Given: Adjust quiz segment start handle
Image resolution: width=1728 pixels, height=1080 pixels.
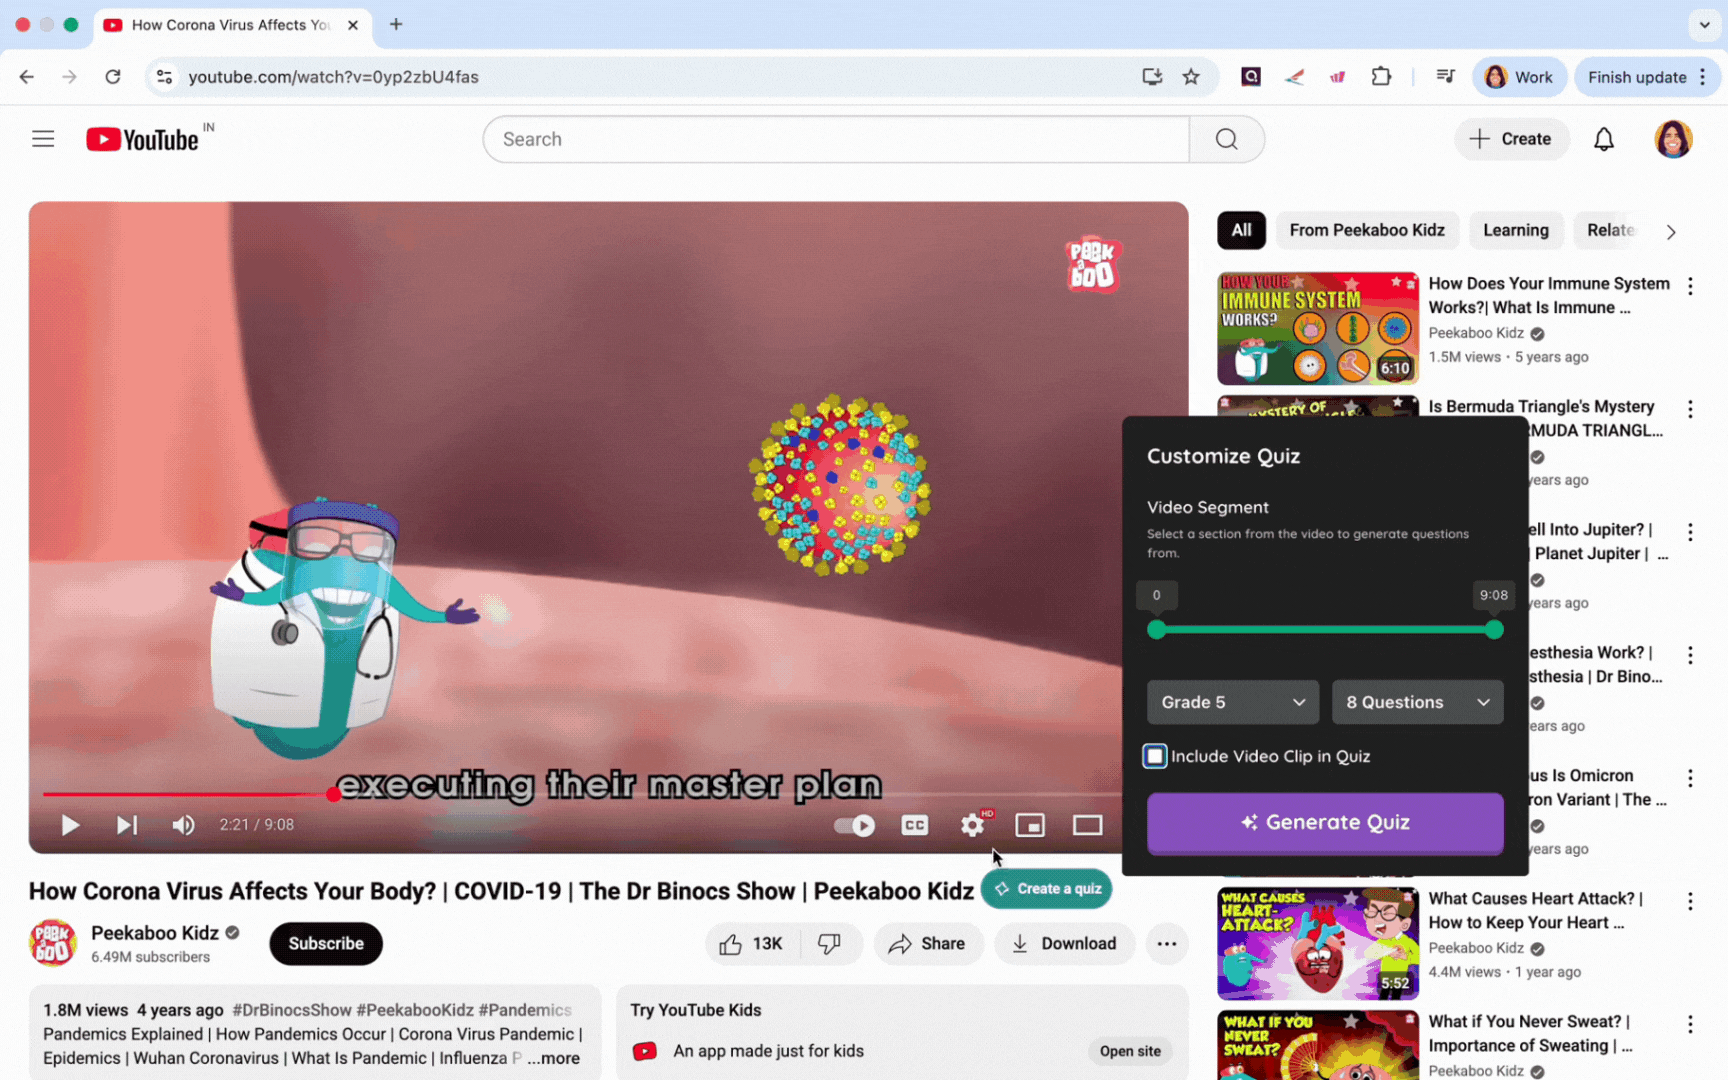Looking at the screenshot, I should coord(1156,629).
